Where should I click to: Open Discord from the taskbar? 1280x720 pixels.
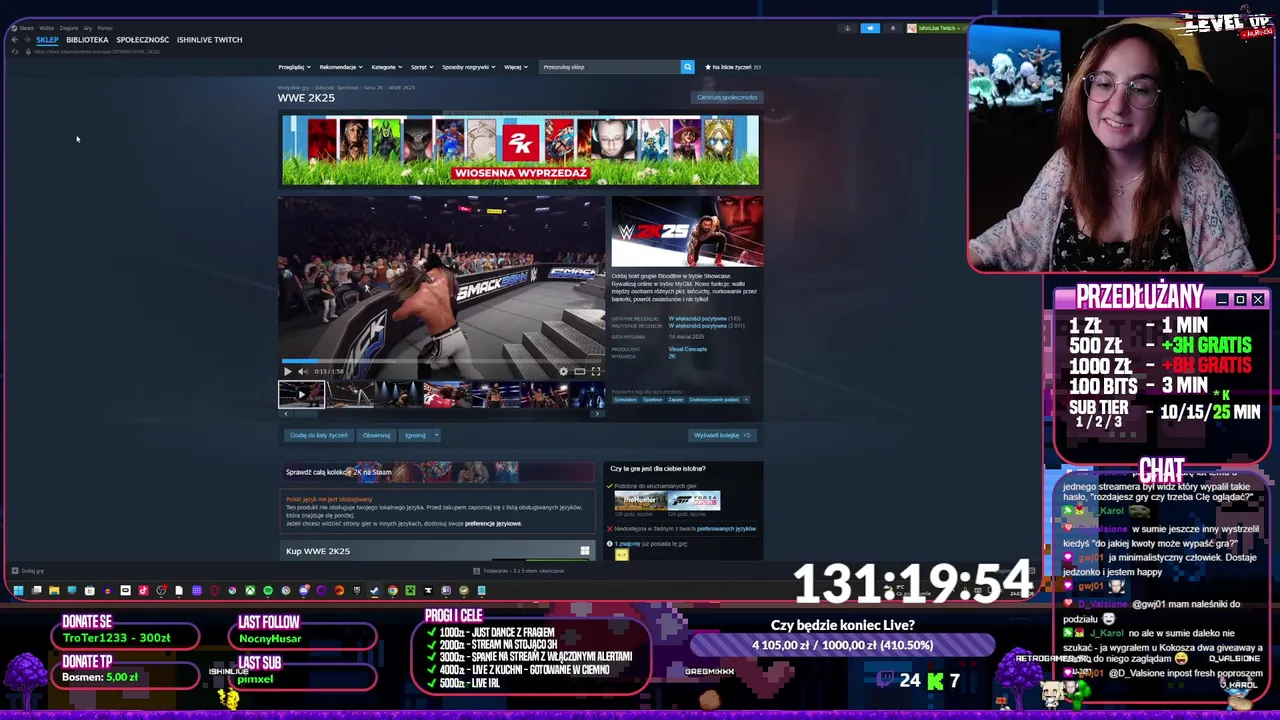[303, 590]
